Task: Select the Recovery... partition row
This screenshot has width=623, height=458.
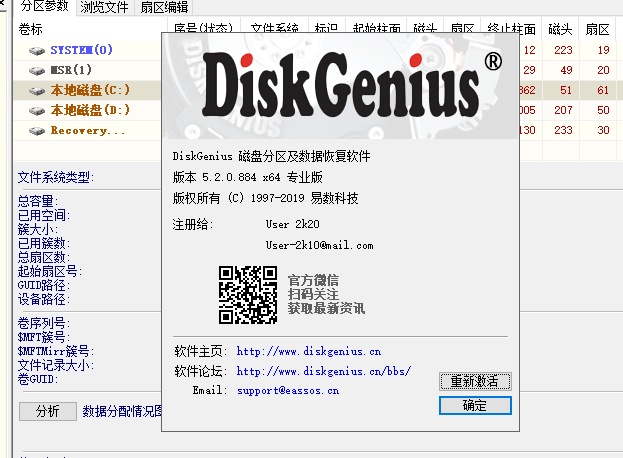Action: (x=87, y=130)
